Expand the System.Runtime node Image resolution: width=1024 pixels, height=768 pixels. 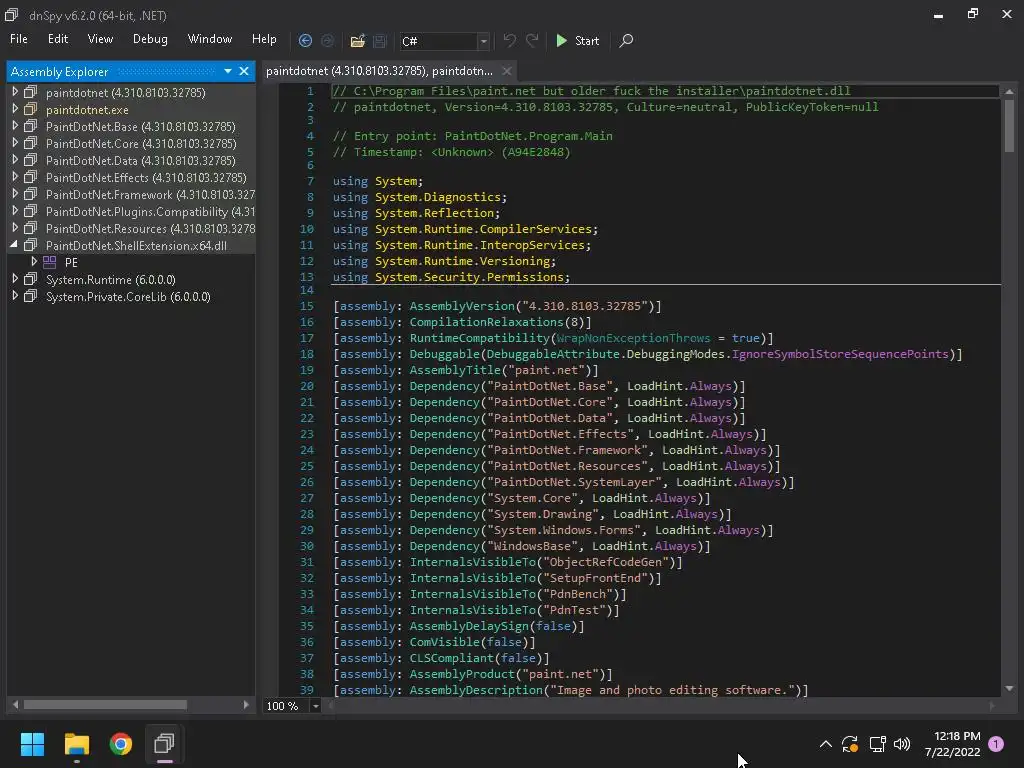pyautogui.click(x=15, y=279)
